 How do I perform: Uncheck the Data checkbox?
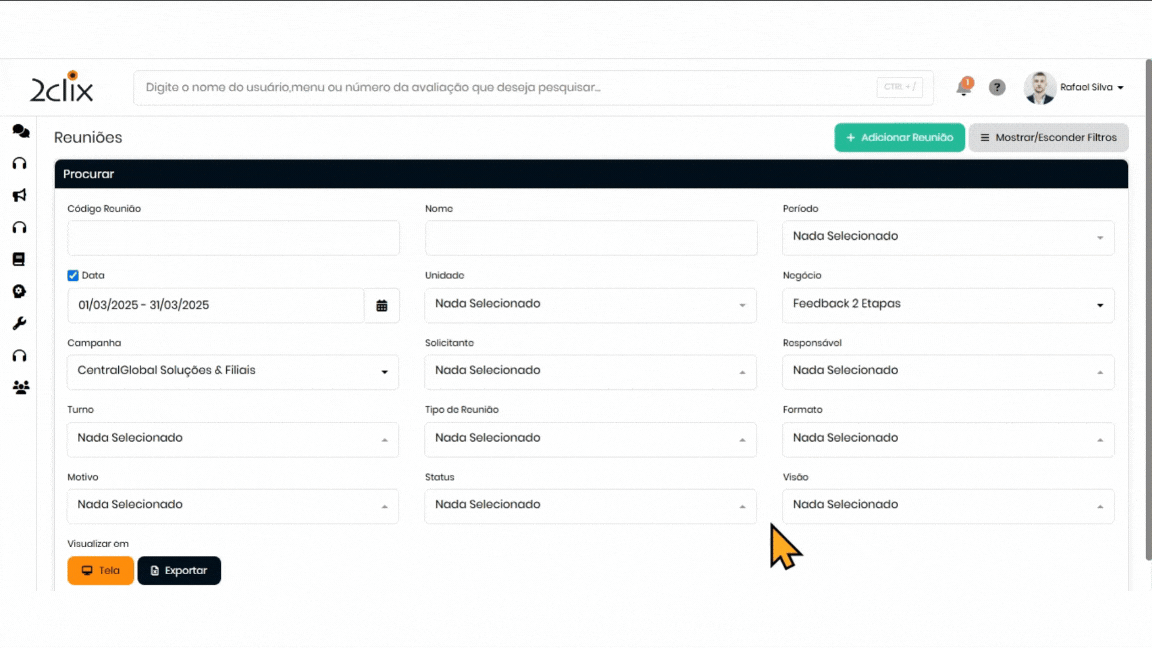click(x=73, y=275)
